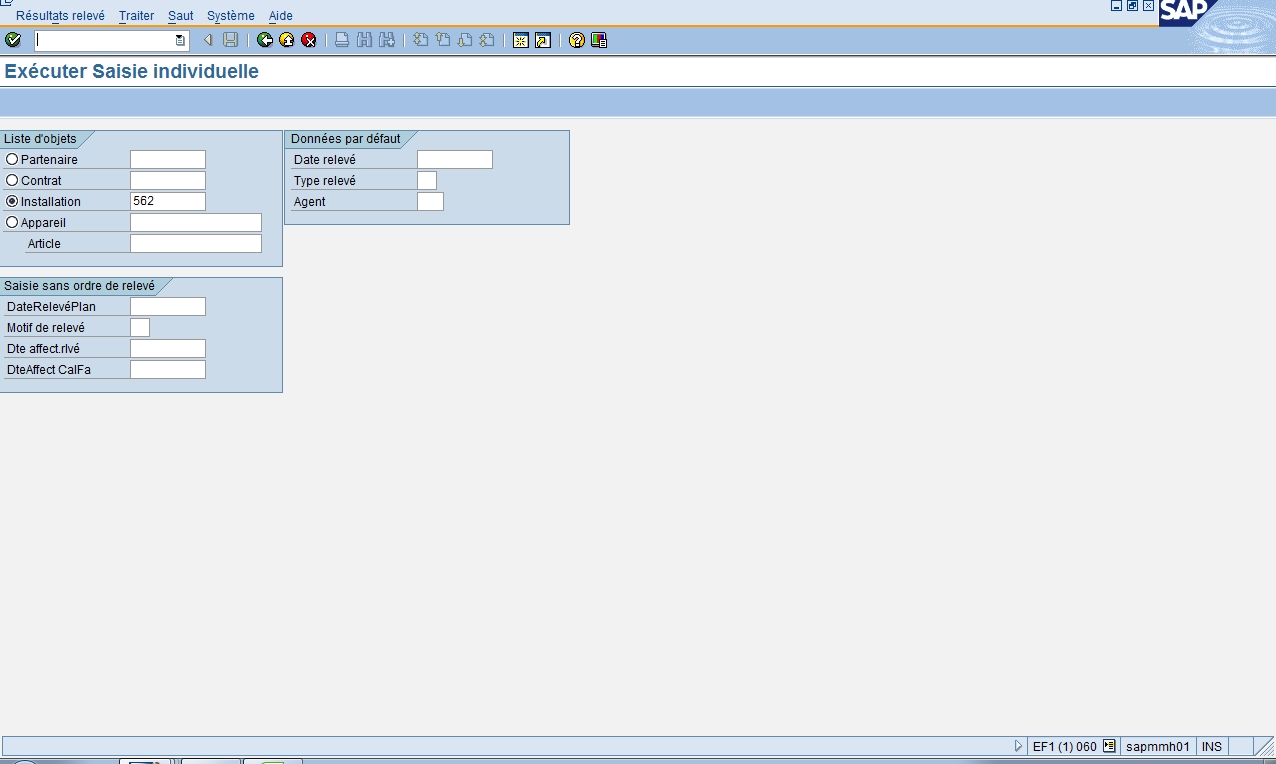Click the green Back arrow icon

(265, 40)
